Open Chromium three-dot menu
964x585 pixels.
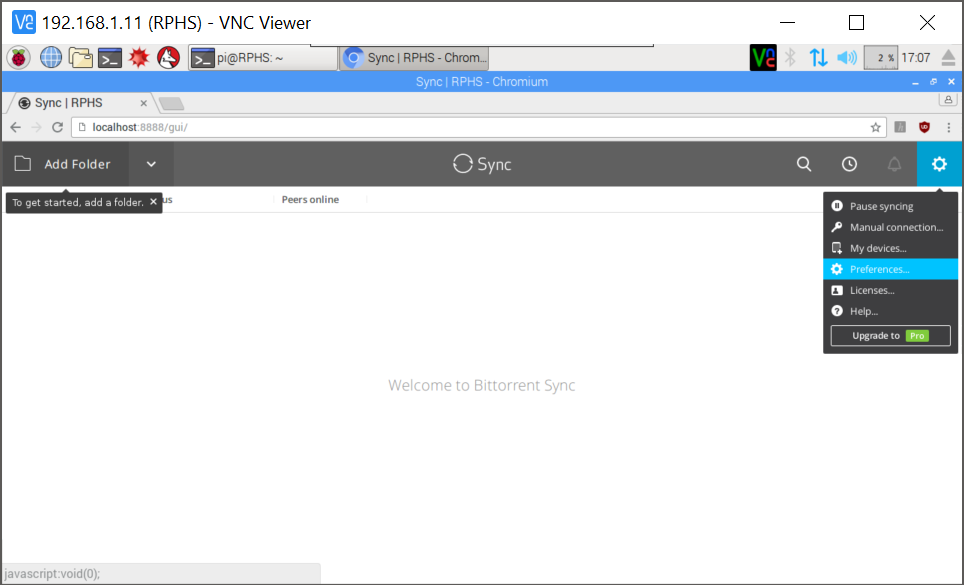coord(948,127)
